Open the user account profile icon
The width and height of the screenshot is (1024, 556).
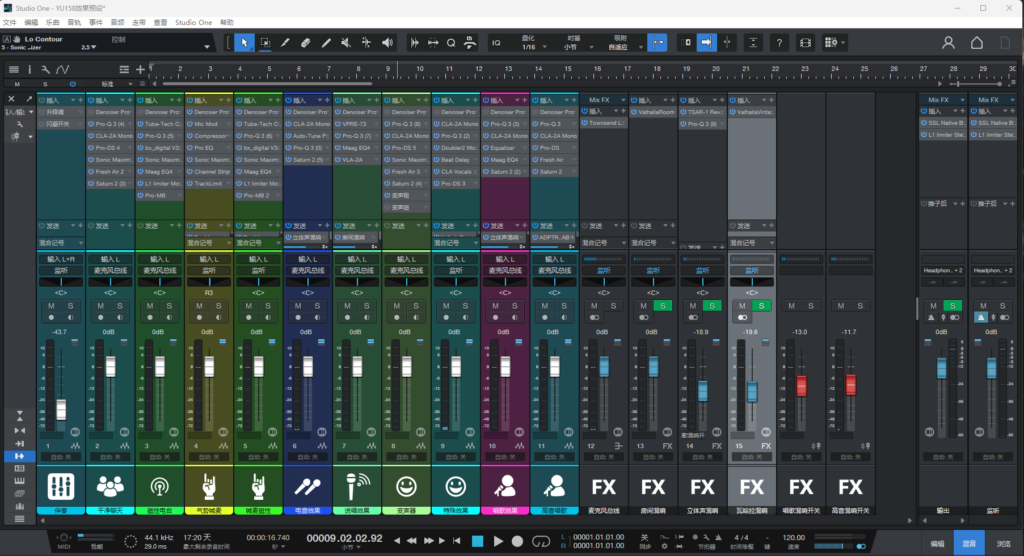click(948, 43)
